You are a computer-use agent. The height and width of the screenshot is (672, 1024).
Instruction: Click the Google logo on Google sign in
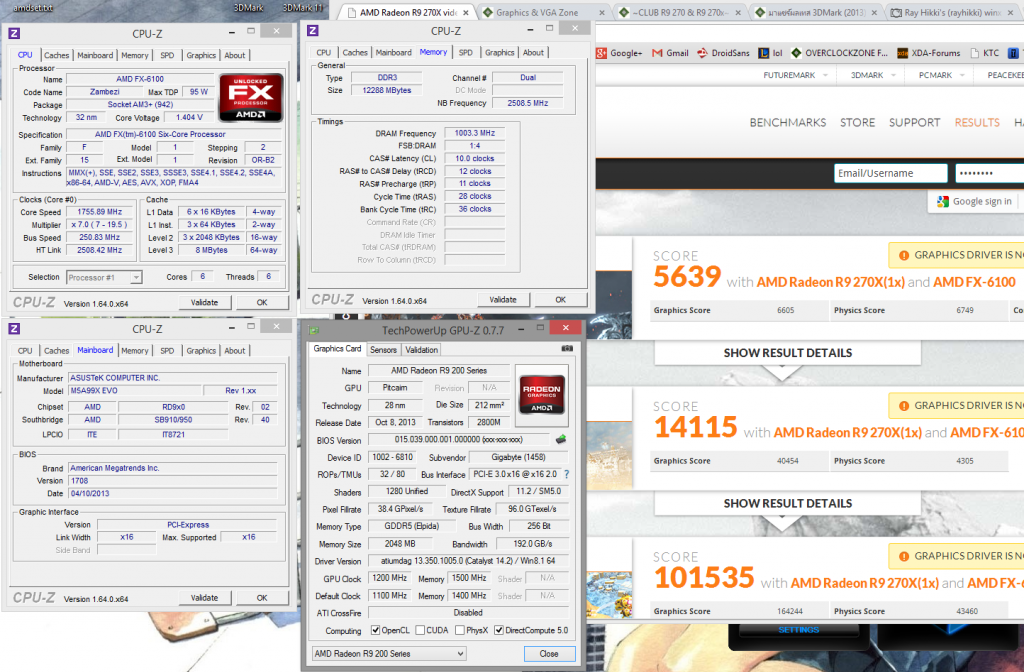[x=942, y=201]
